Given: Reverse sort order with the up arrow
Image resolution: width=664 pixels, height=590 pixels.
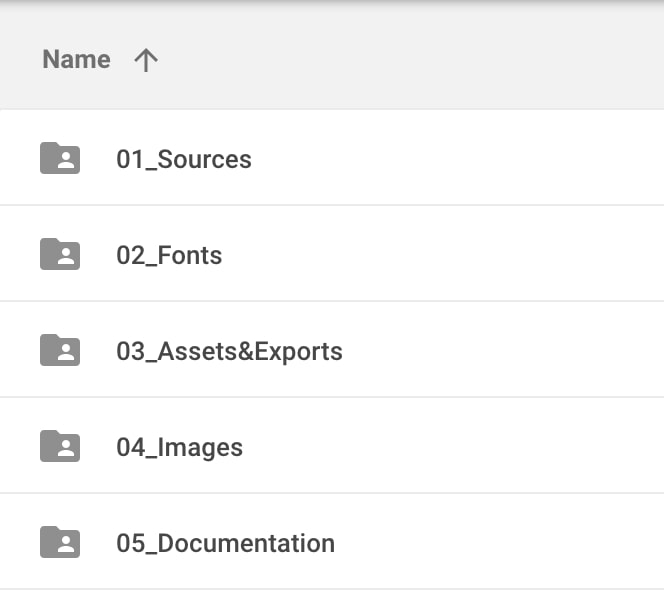Looking at the screenshot, I should [x=146, y=60].
